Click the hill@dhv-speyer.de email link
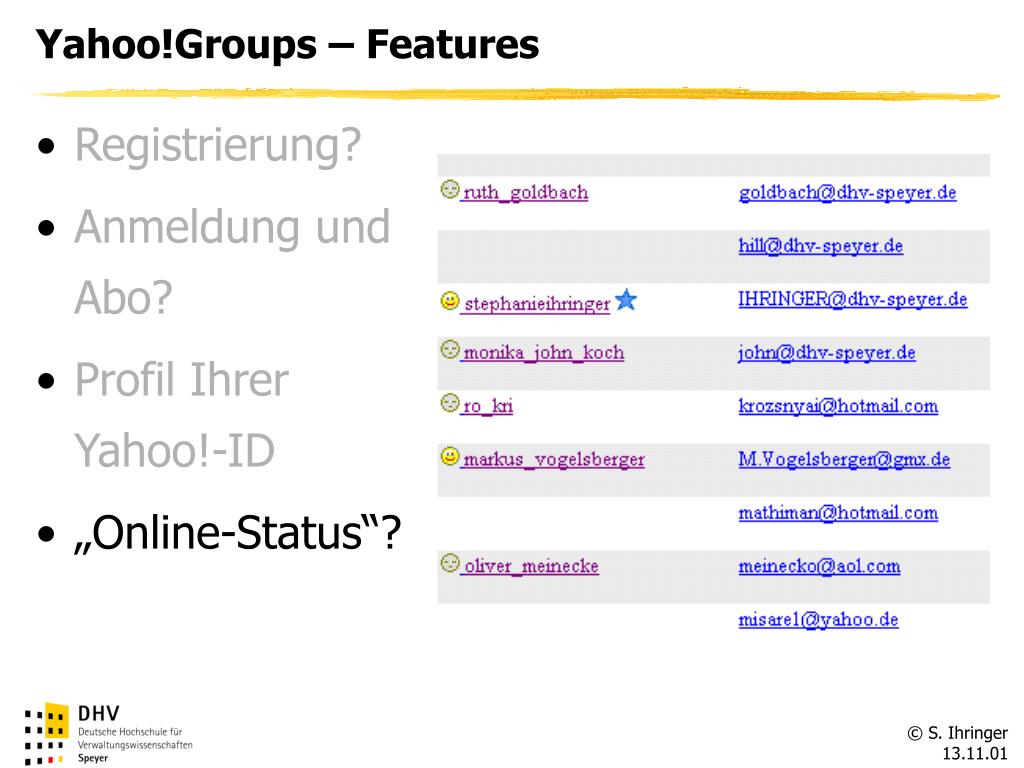The image size is (1024, 768). (821, 246)
